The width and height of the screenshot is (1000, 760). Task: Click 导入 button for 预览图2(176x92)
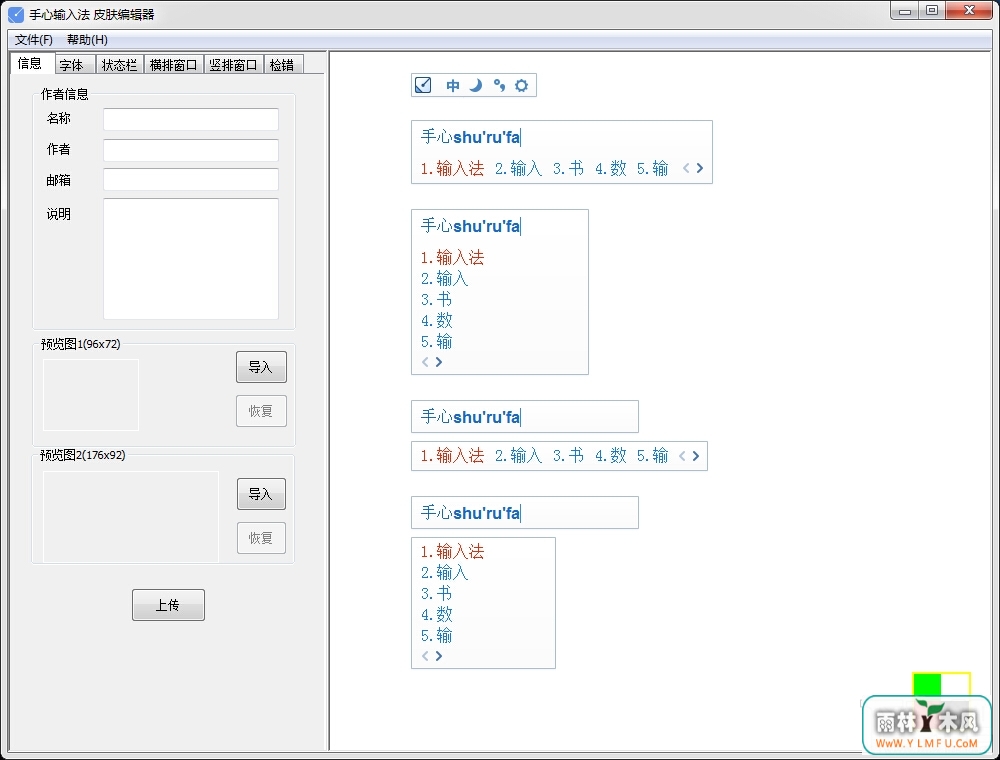[x=261, y=493]
